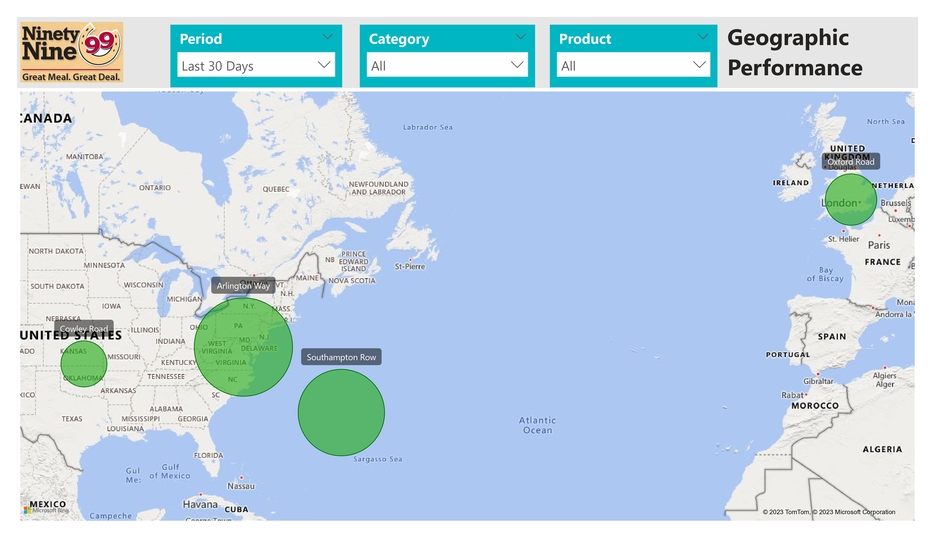Open the Last 30 Days period dropdown

pos(256,66)
